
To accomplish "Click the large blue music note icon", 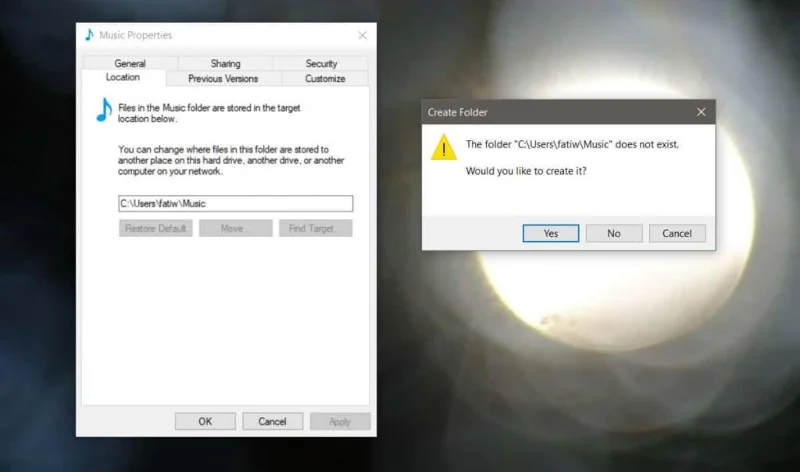I will 104,110.
